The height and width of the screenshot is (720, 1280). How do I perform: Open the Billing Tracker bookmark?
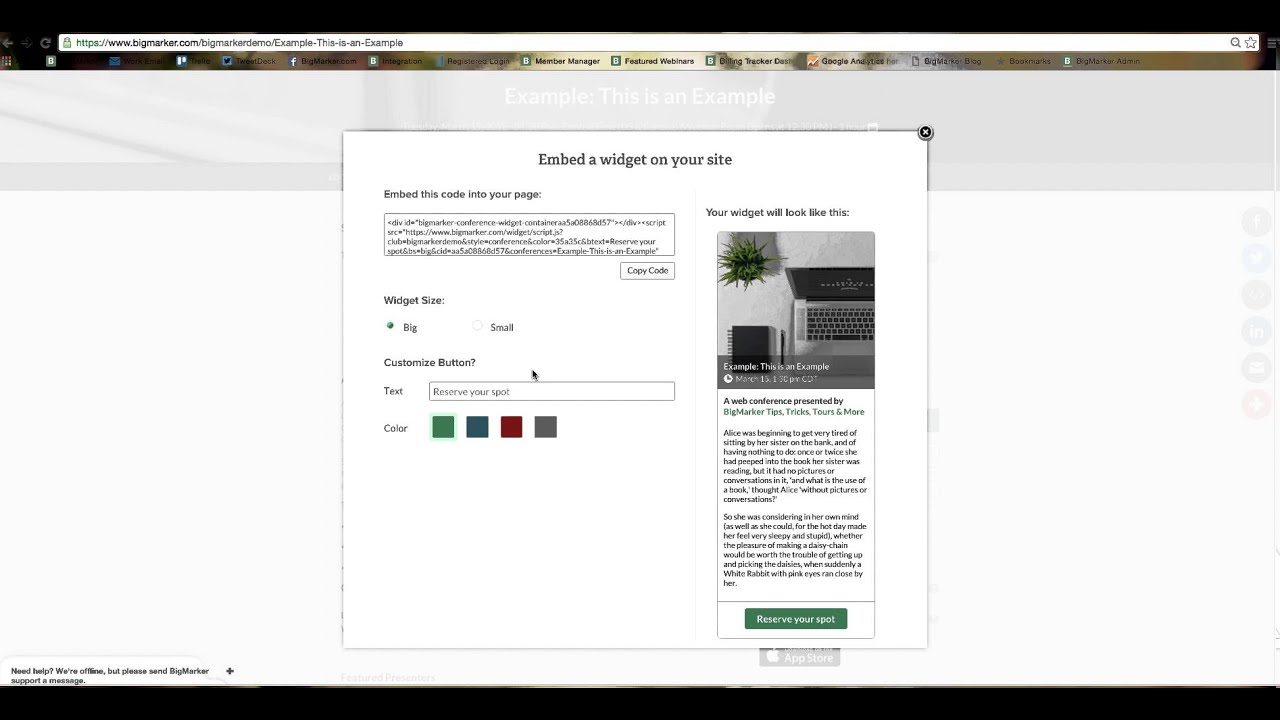point(750,61)
